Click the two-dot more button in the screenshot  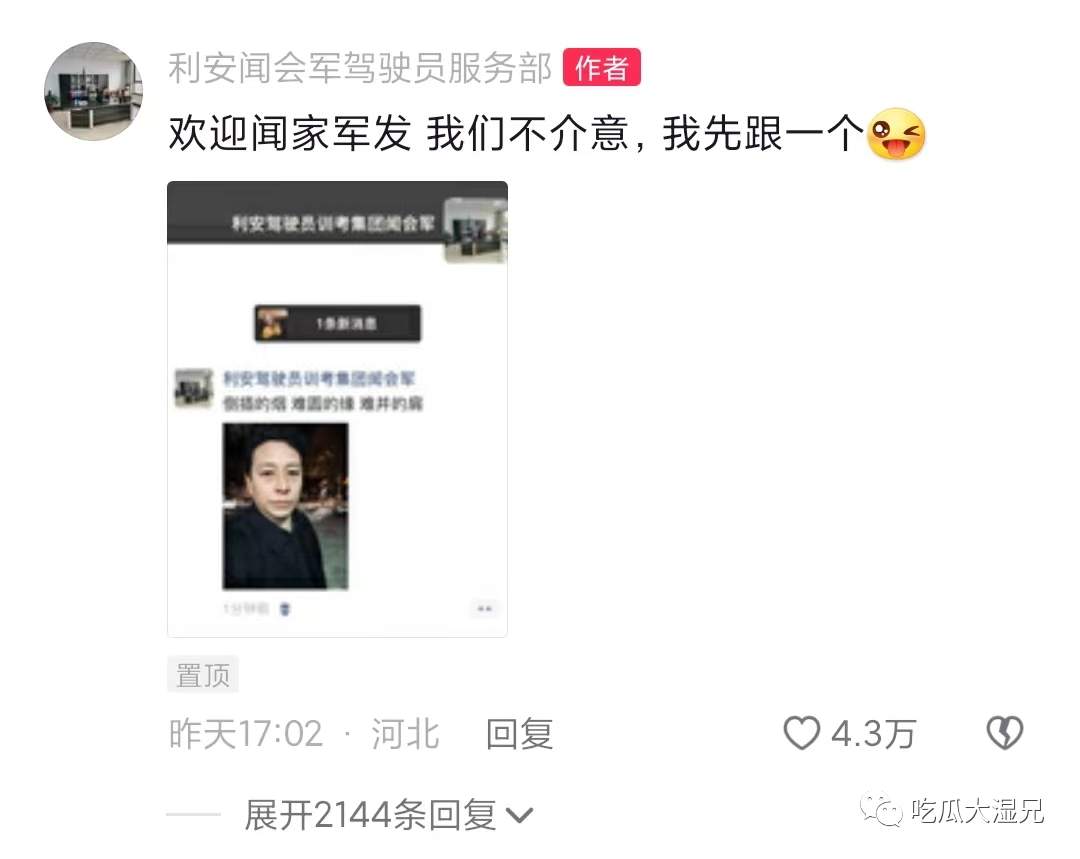click(485, 609)
